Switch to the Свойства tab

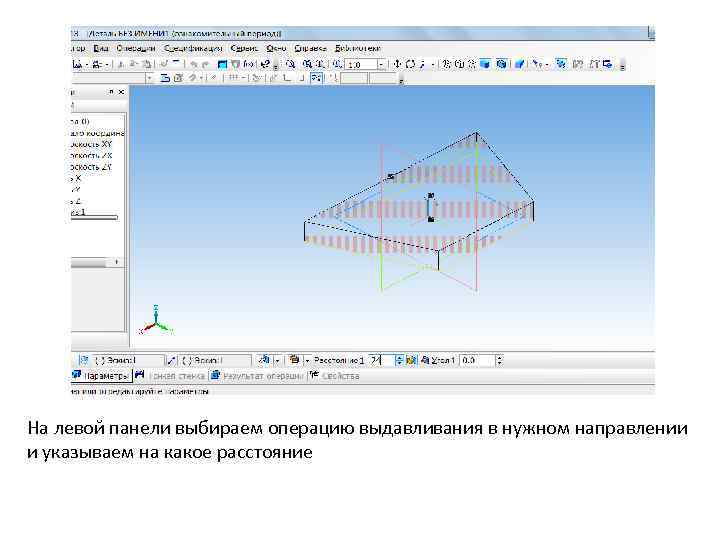point(335,376)
